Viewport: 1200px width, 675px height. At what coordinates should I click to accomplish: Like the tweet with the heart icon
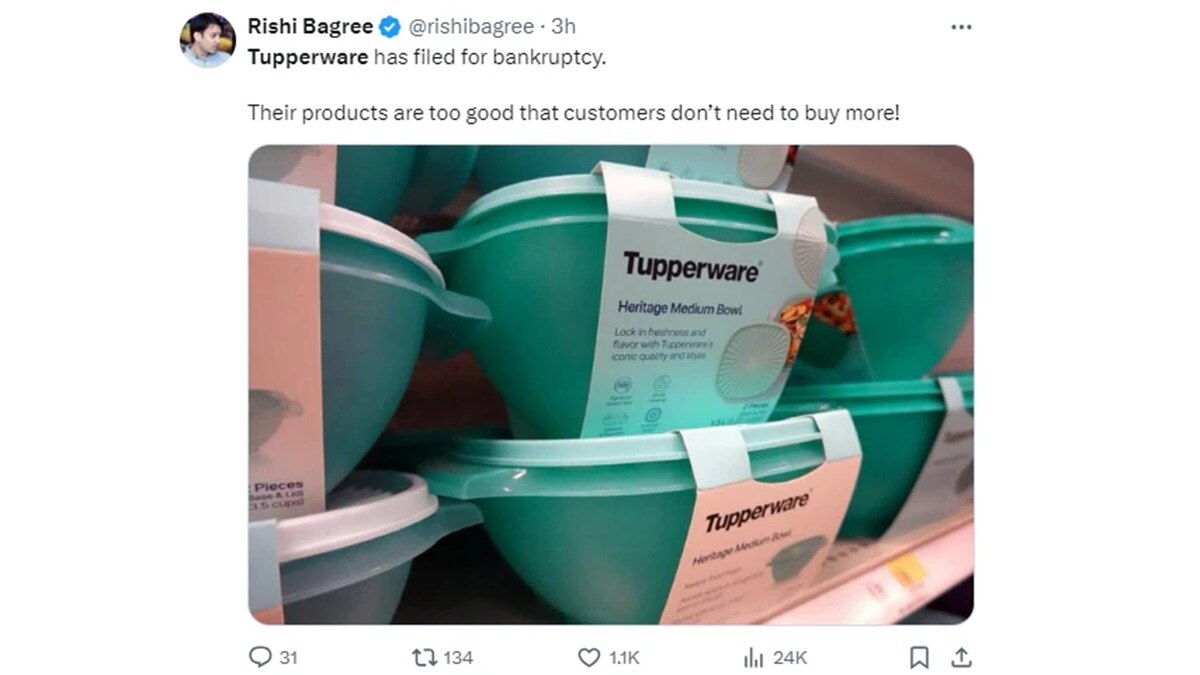589,657
